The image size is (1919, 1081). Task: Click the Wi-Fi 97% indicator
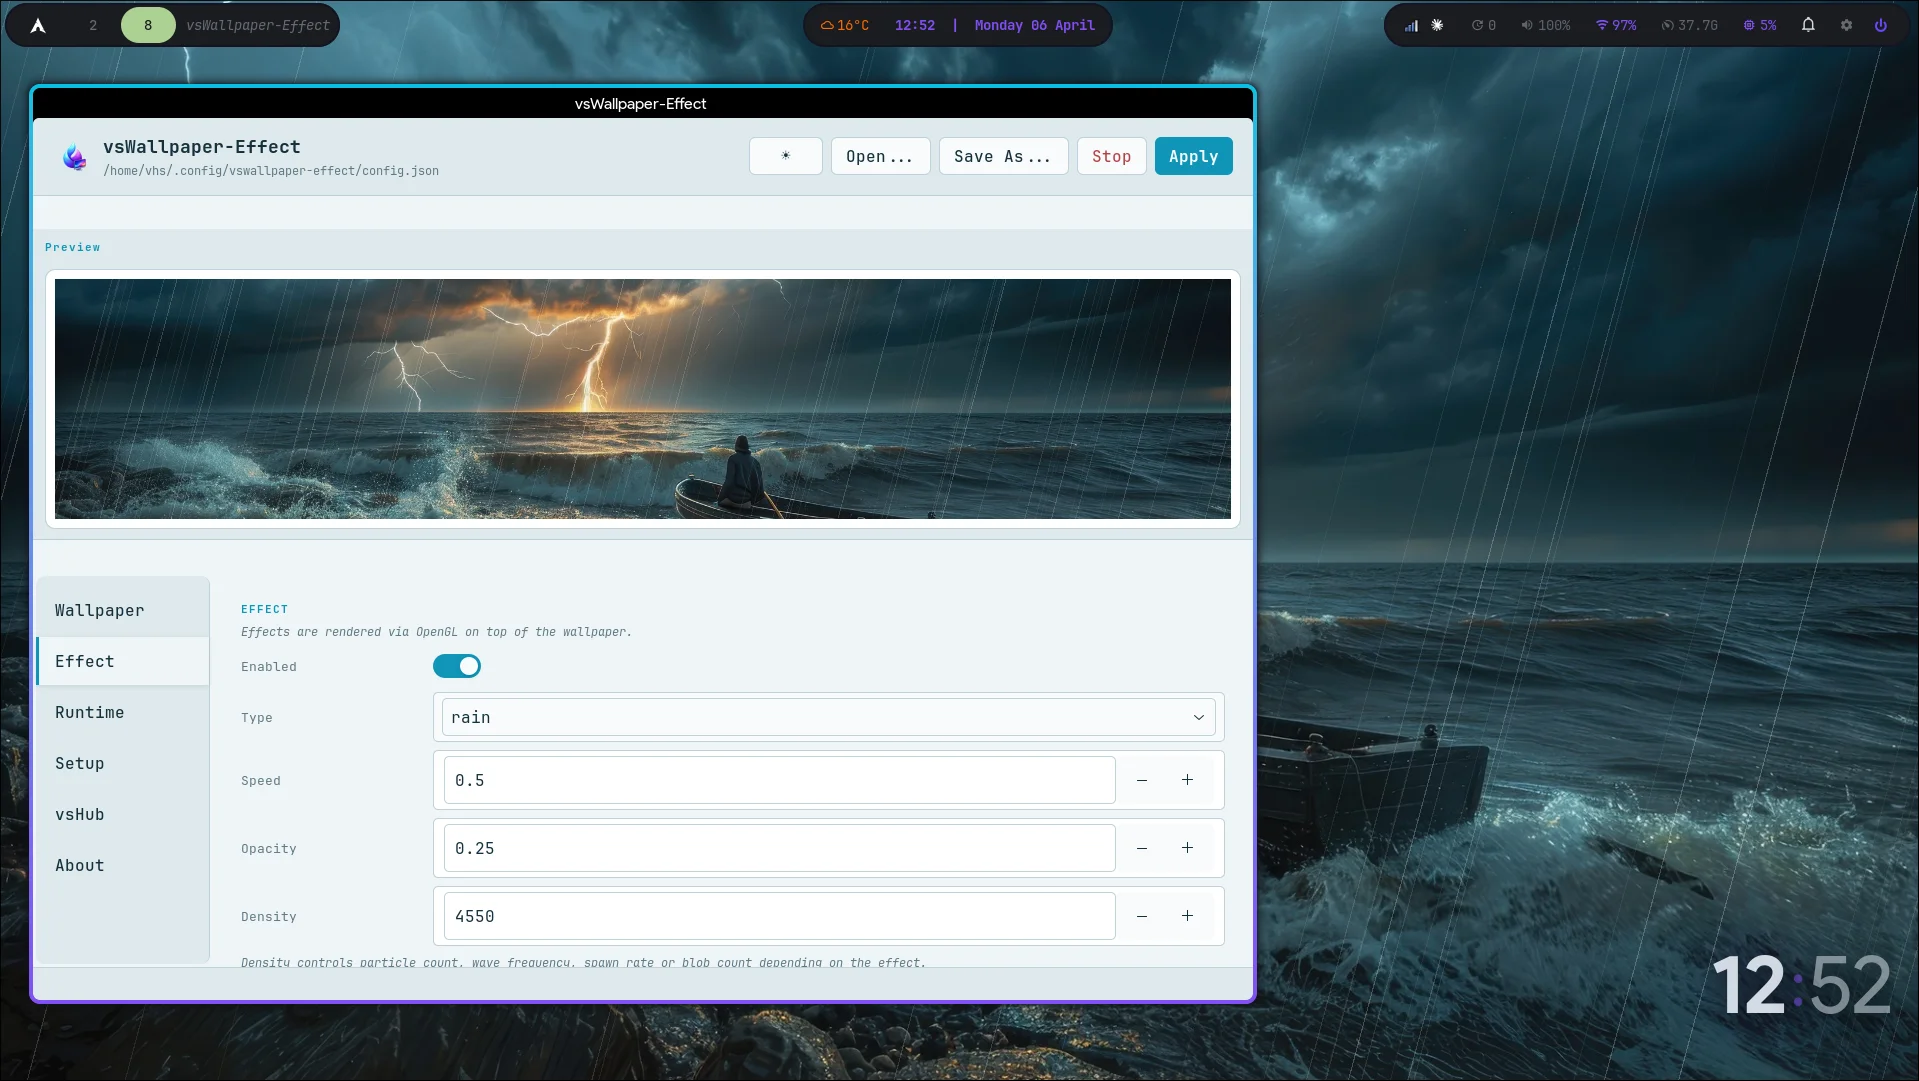tap(1616, 25)
